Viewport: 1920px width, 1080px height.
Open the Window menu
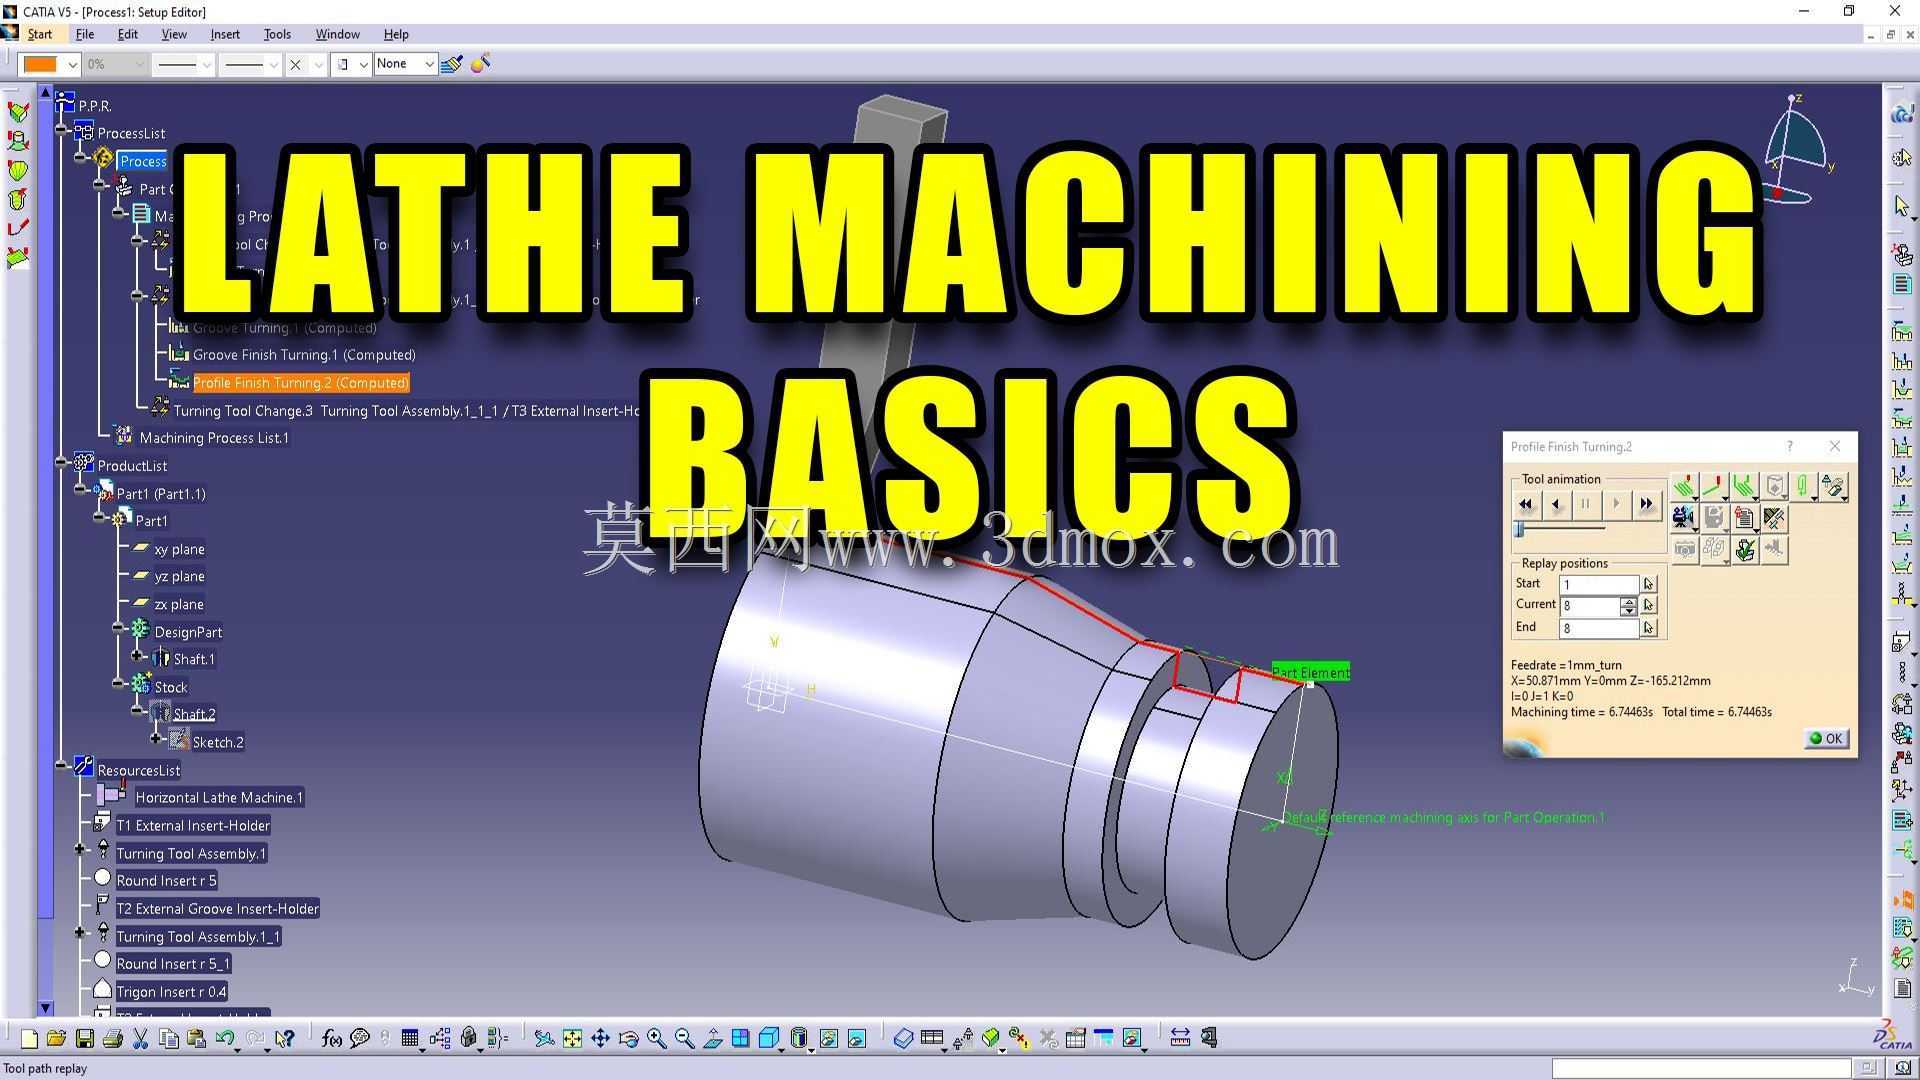click(338, 34)
